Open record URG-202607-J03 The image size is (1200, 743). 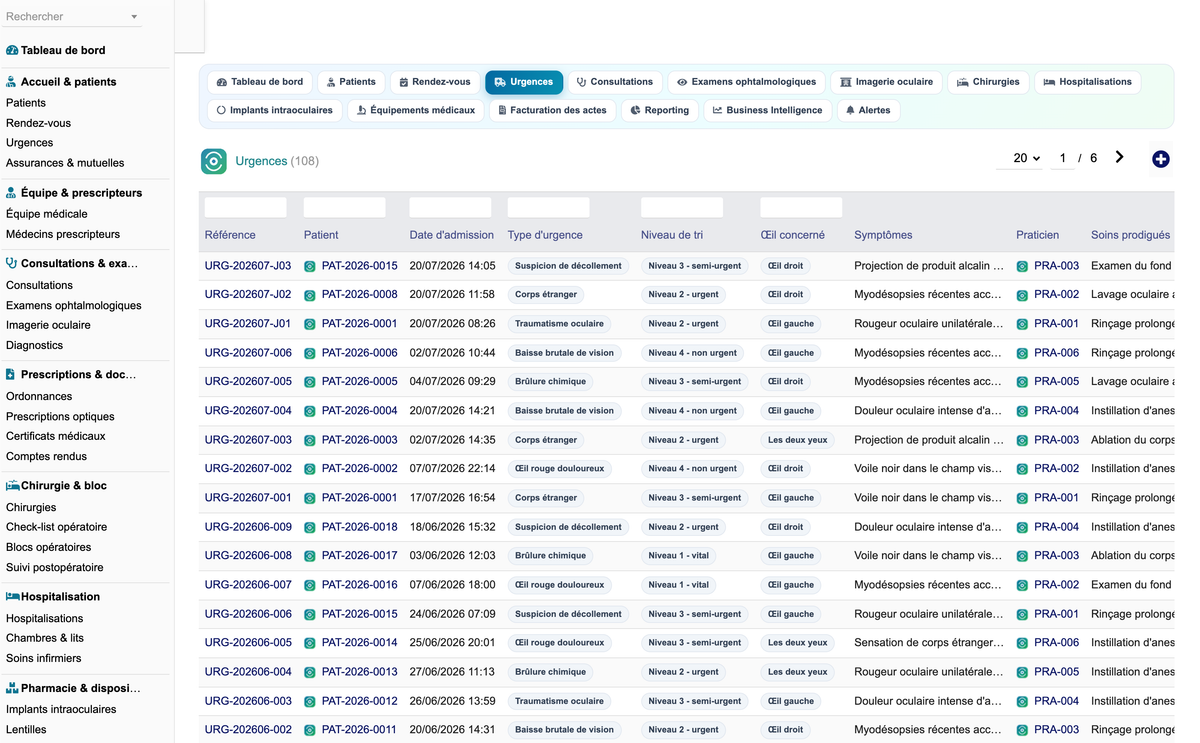click(x=248, y=266)
